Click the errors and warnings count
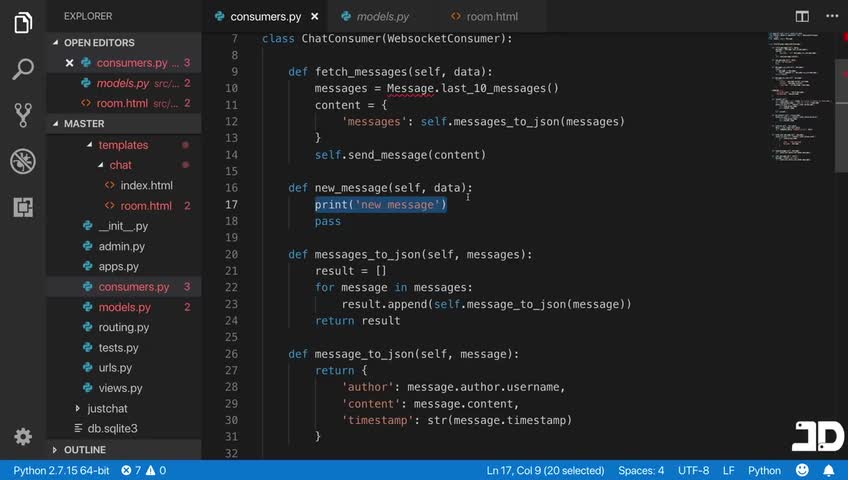The width and height of the screenshot is (848, 480). pyautogui.click(x=143, y=470)
